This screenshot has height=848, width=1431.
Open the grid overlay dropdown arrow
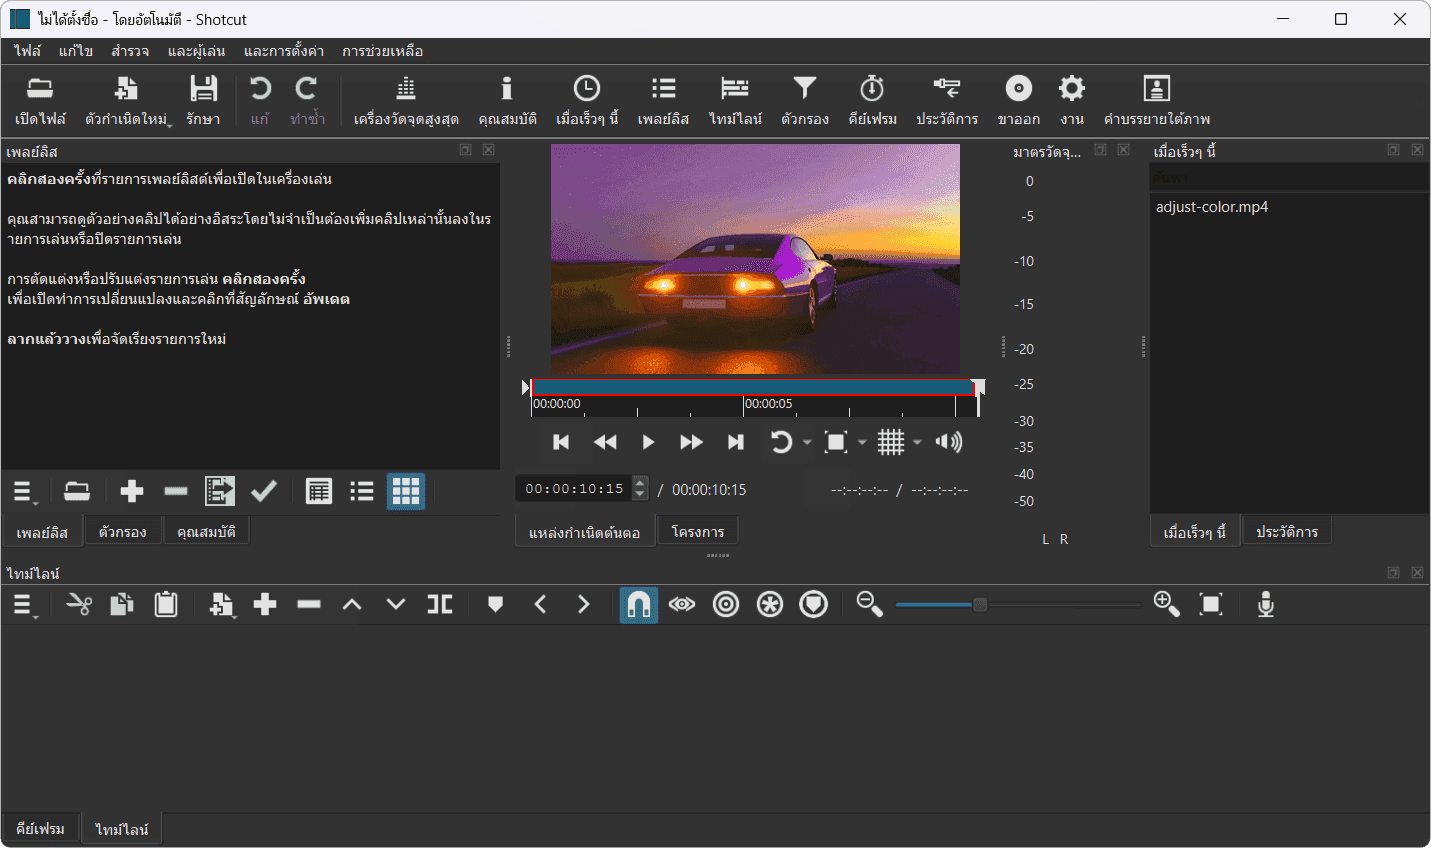(x=917, y=442)
